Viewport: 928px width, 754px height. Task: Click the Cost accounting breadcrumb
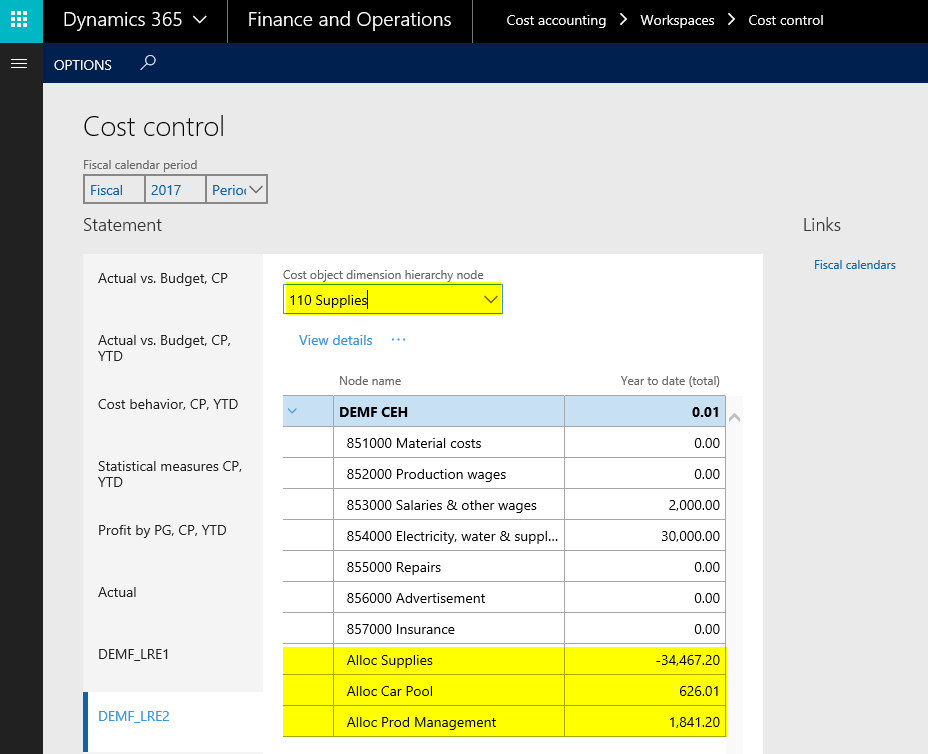[556, 20]
